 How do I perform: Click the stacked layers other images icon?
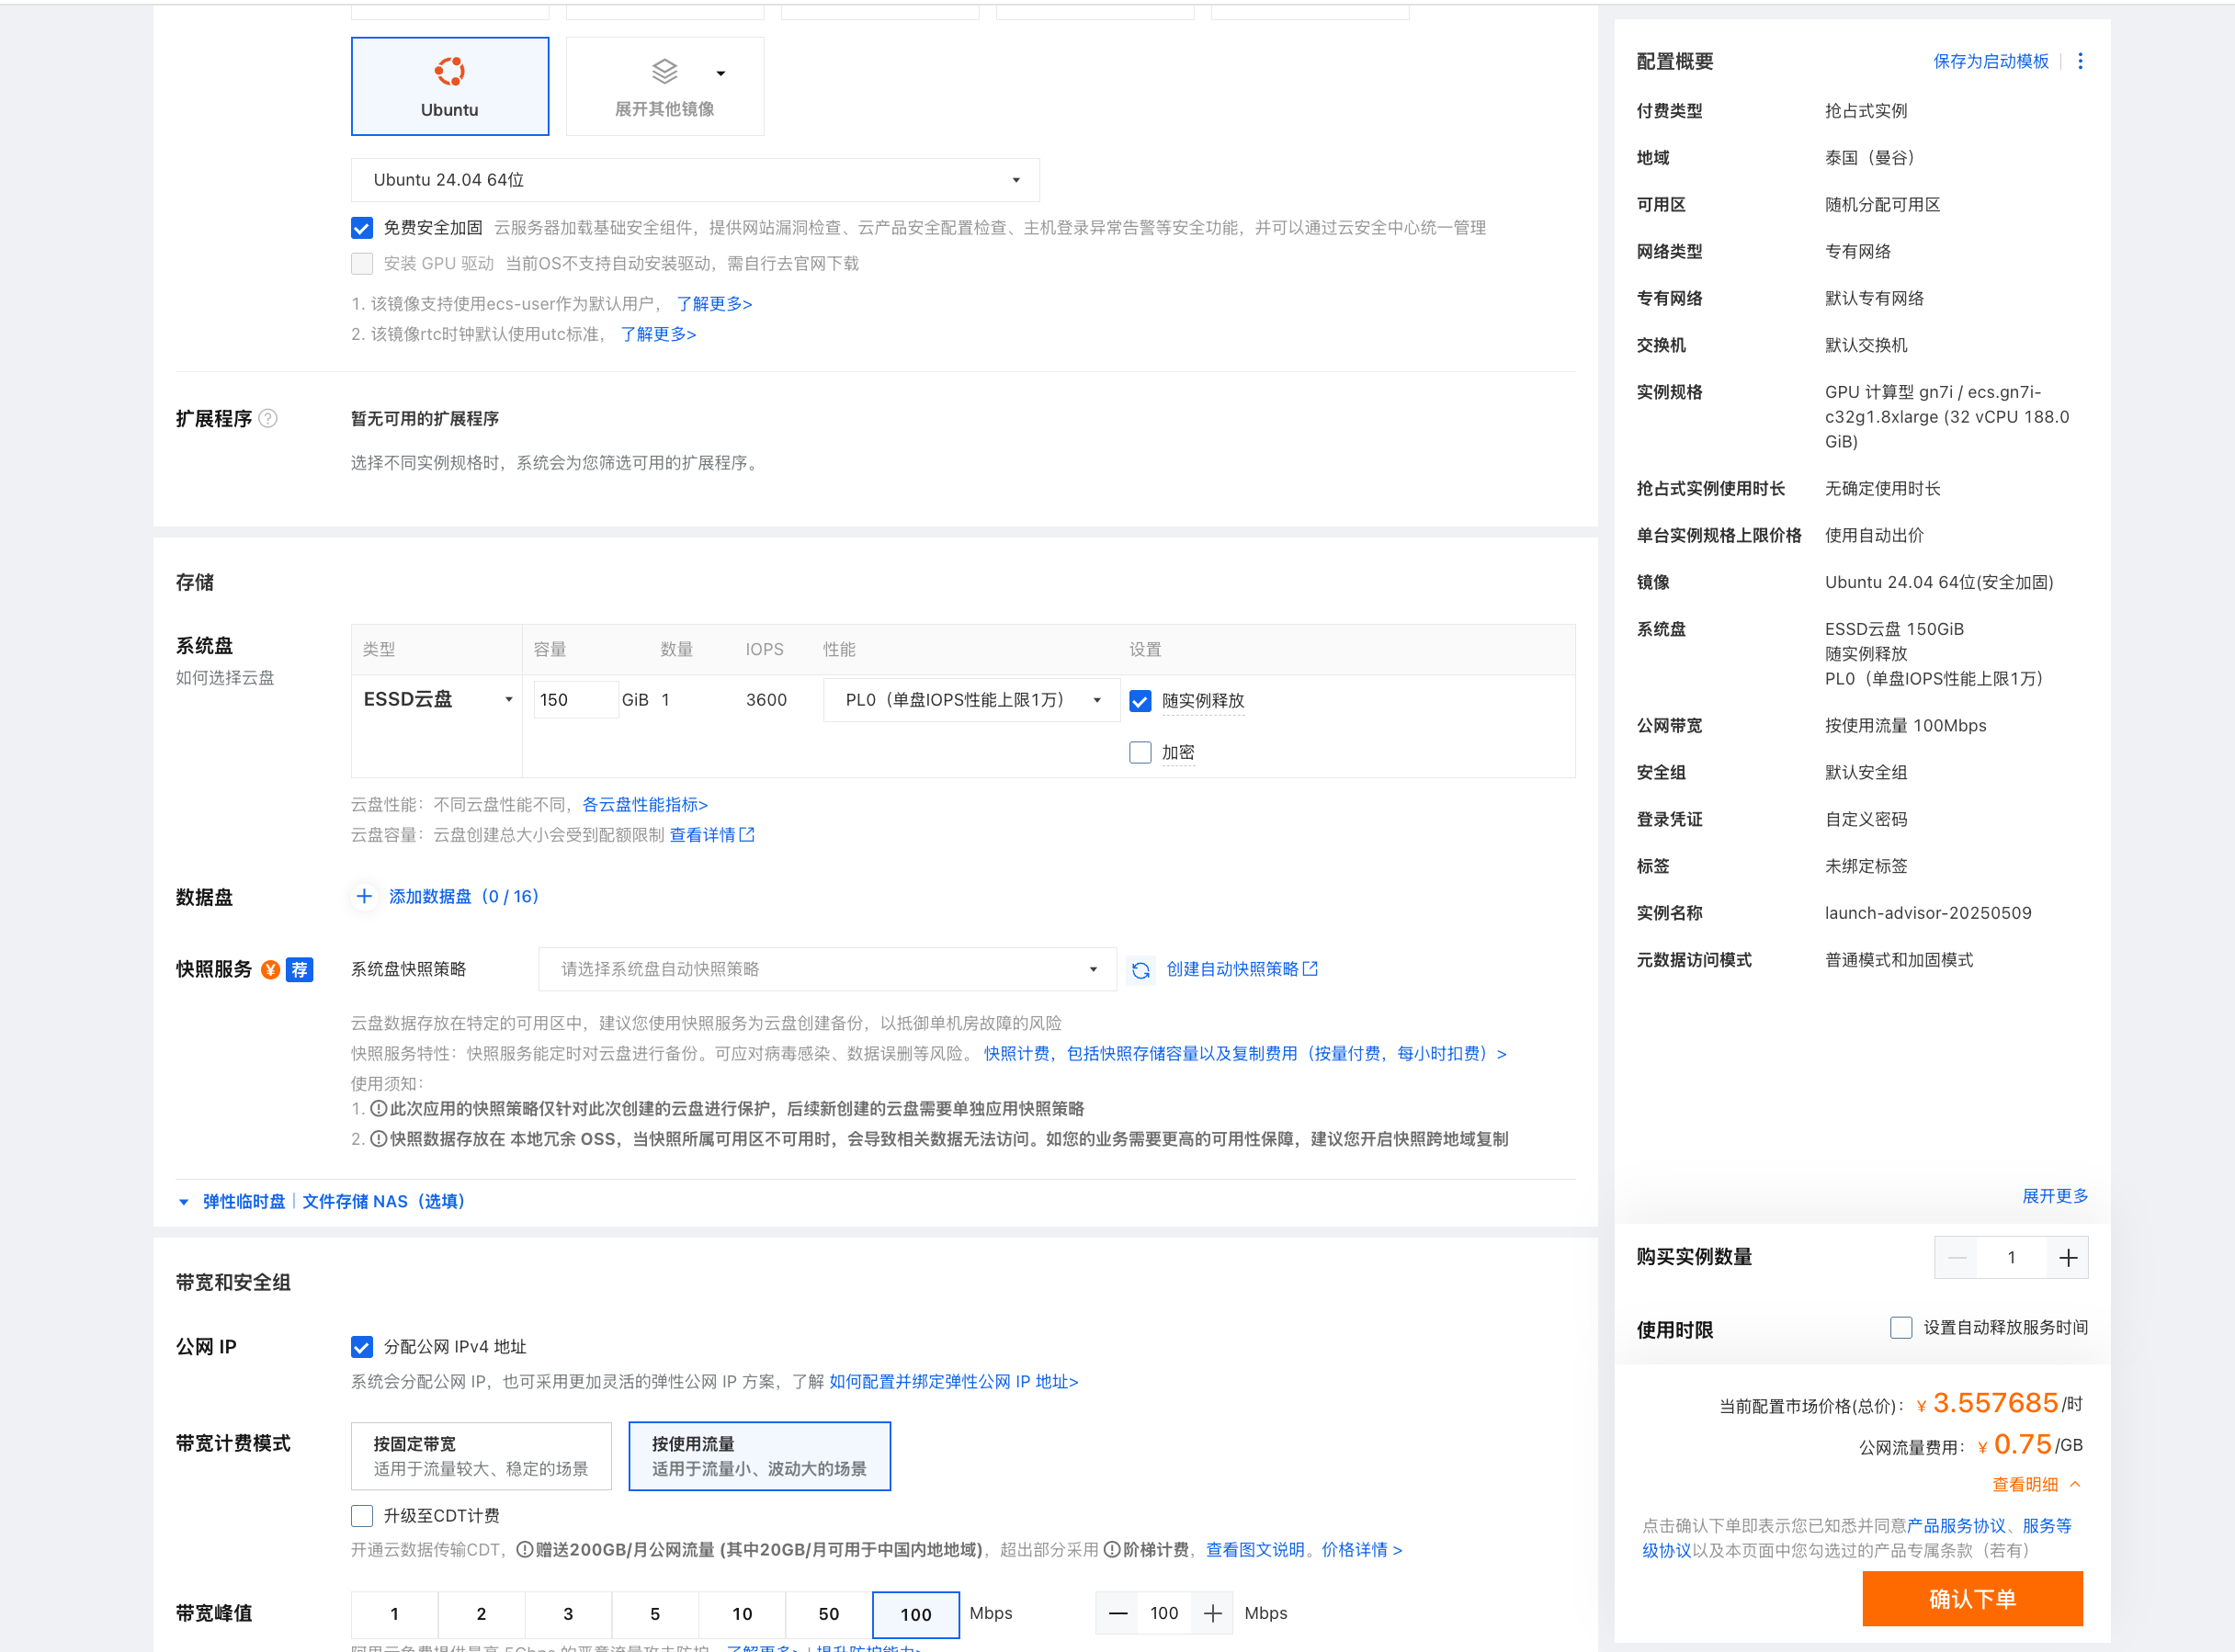pos(664,71)
